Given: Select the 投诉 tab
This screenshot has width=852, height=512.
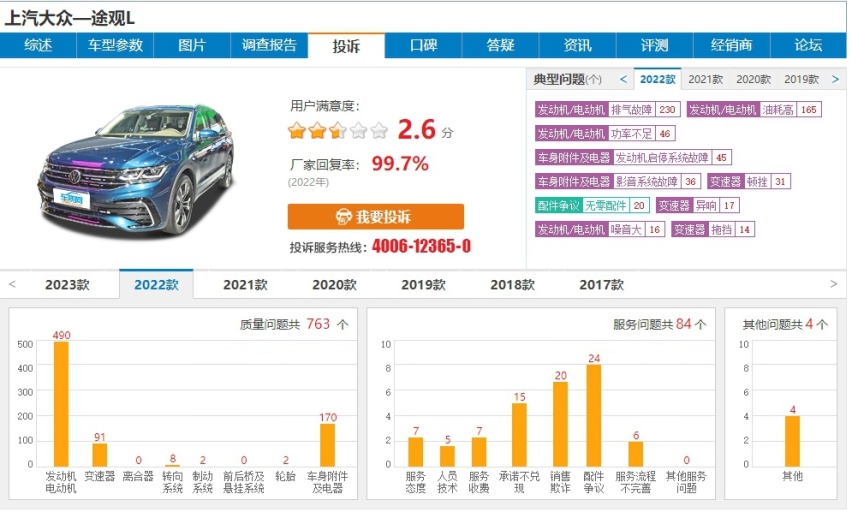Looking at the screenshot, I should coord(346,46).
